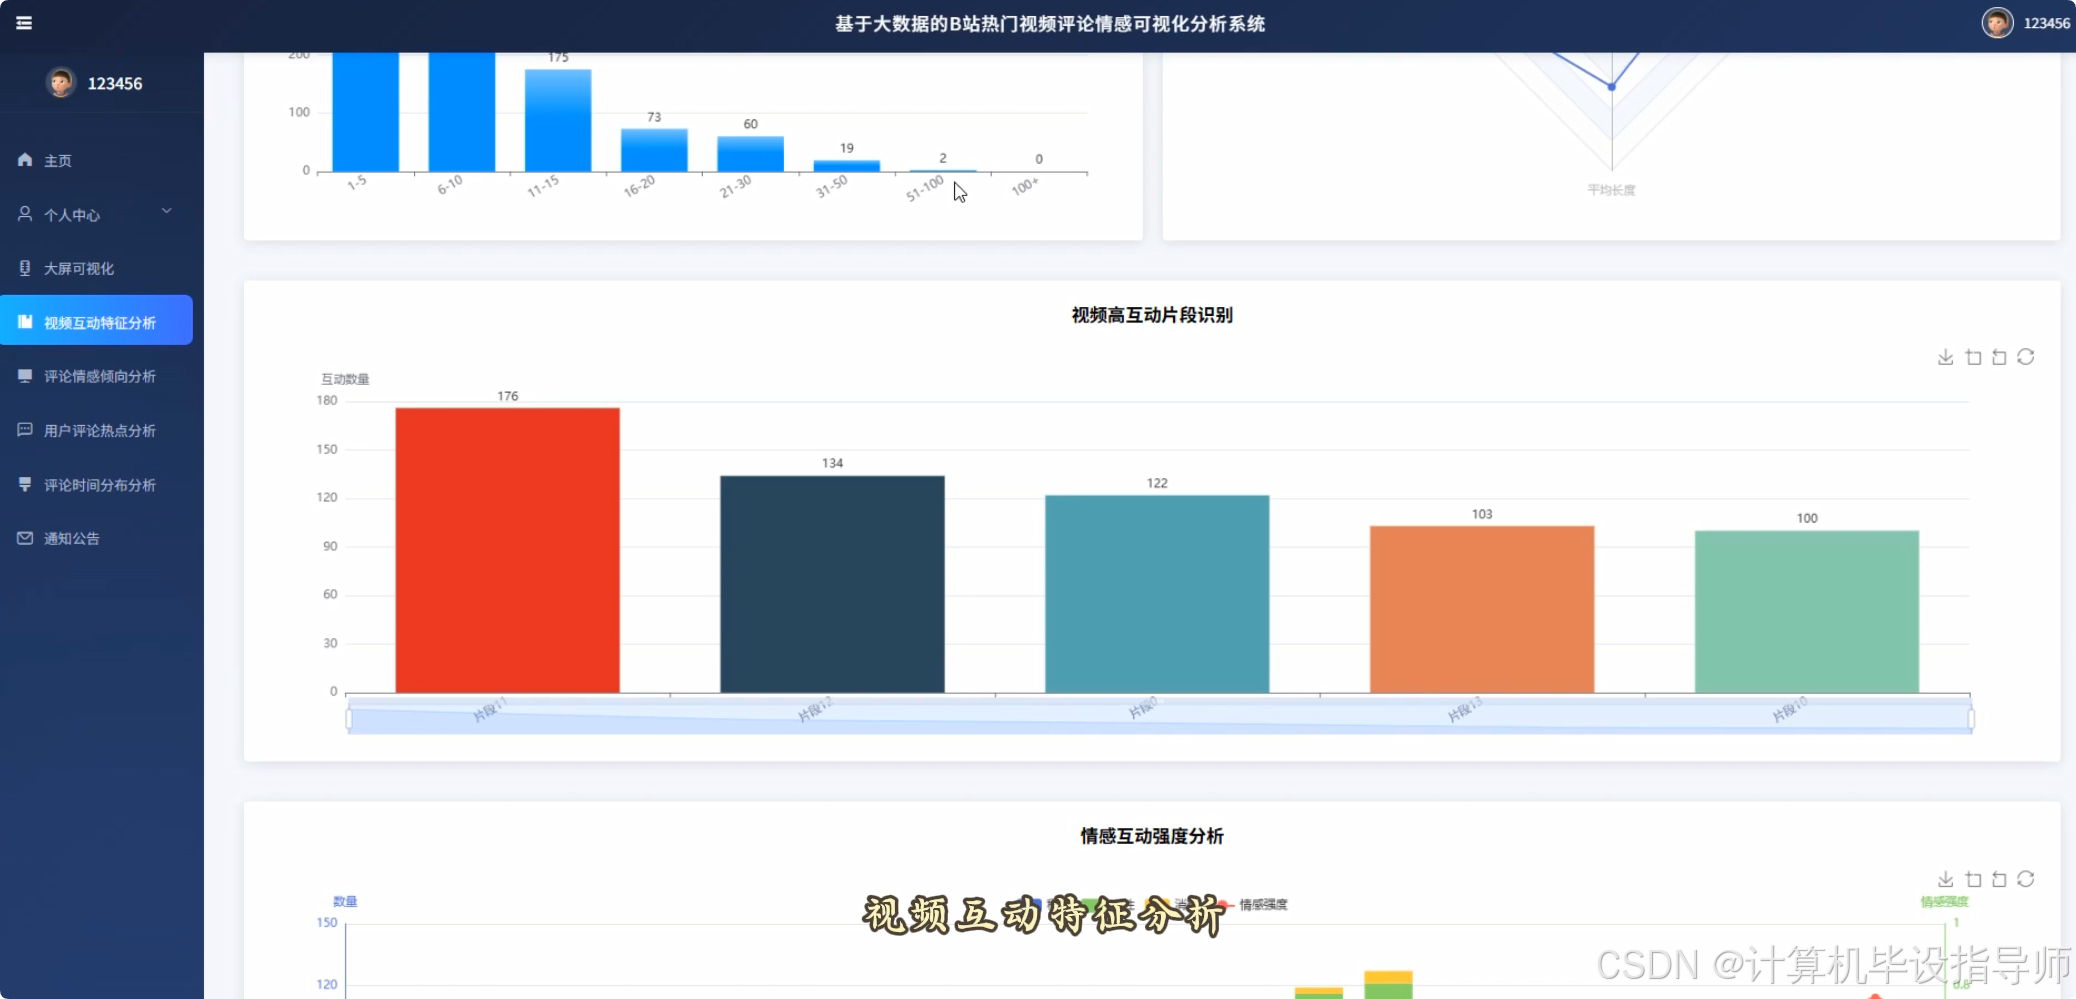Viewport: 2076px width, 999px height.
Task: Toggle the blue legend series on 情感互动强度分析
Action: pos(1032,903)
